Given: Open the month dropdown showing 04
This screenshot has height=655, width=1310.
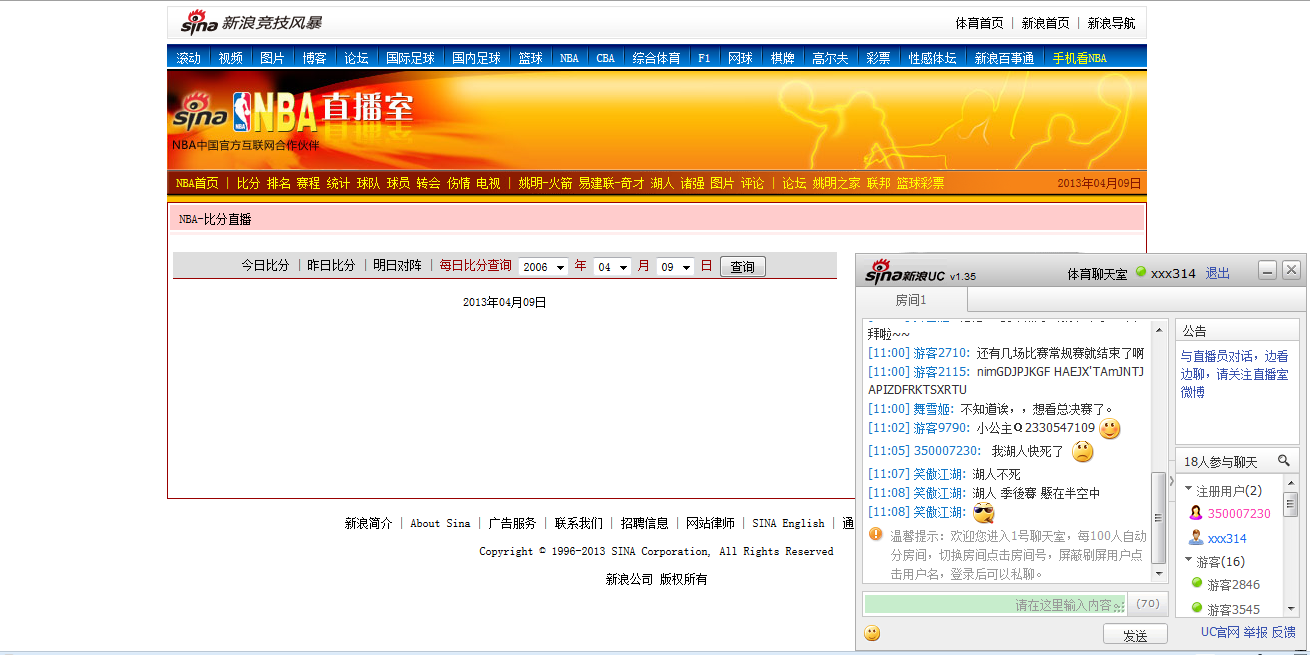Looking at the screenshot, I should 612,267.
